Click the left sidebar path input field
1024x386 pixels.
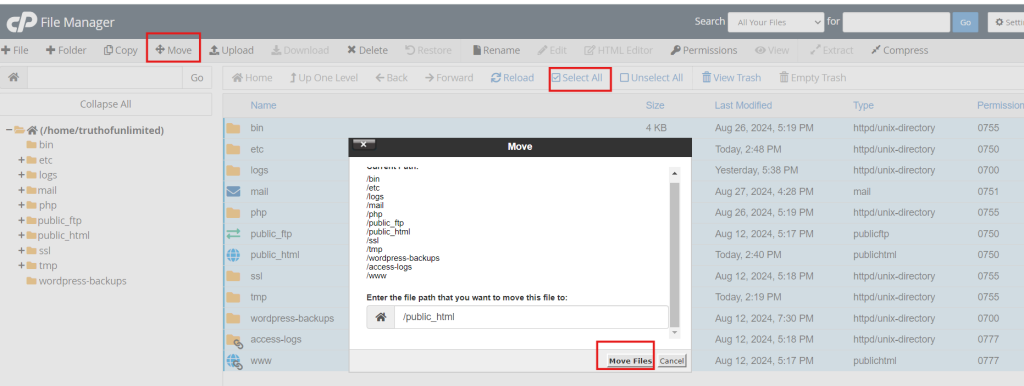[x=104, y=78]
